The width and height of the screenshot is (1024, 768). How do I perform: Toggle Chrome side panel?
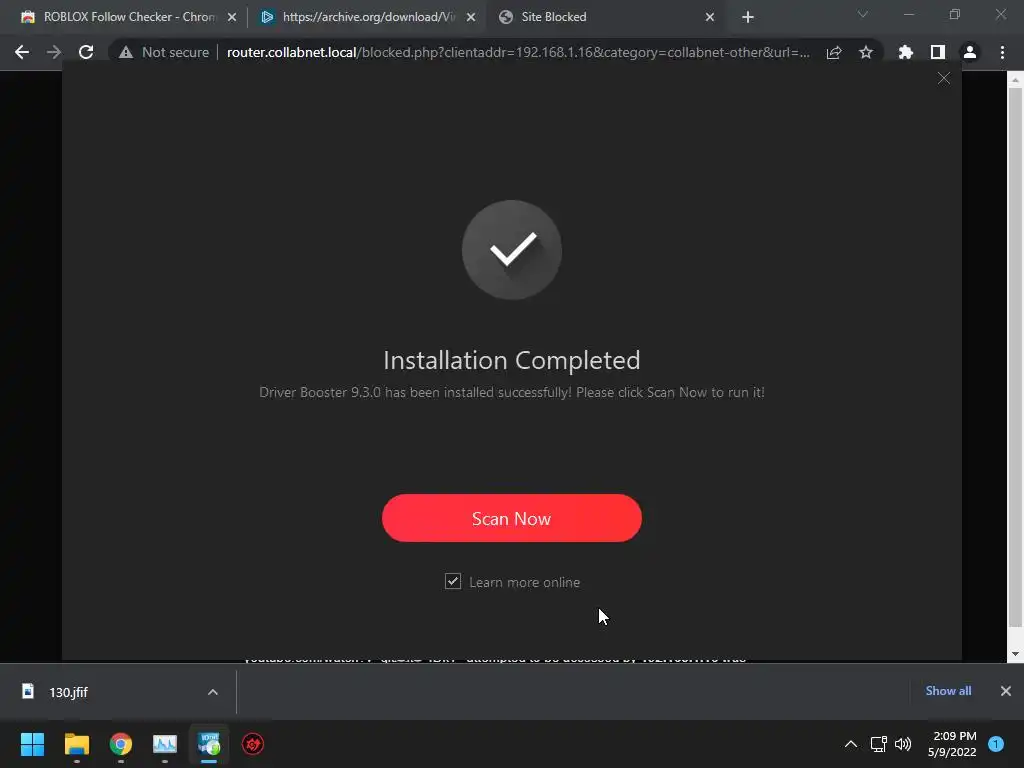[938, 52]
